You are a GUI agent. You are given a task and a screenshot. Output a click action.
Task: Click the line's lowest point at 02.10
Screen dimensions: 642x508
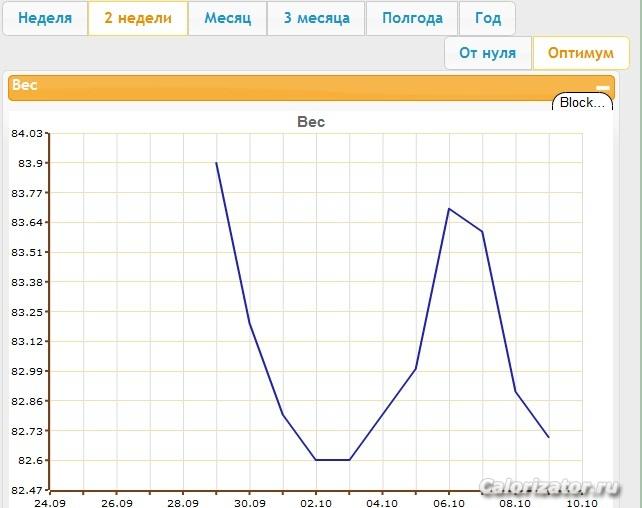coord(316,460)
